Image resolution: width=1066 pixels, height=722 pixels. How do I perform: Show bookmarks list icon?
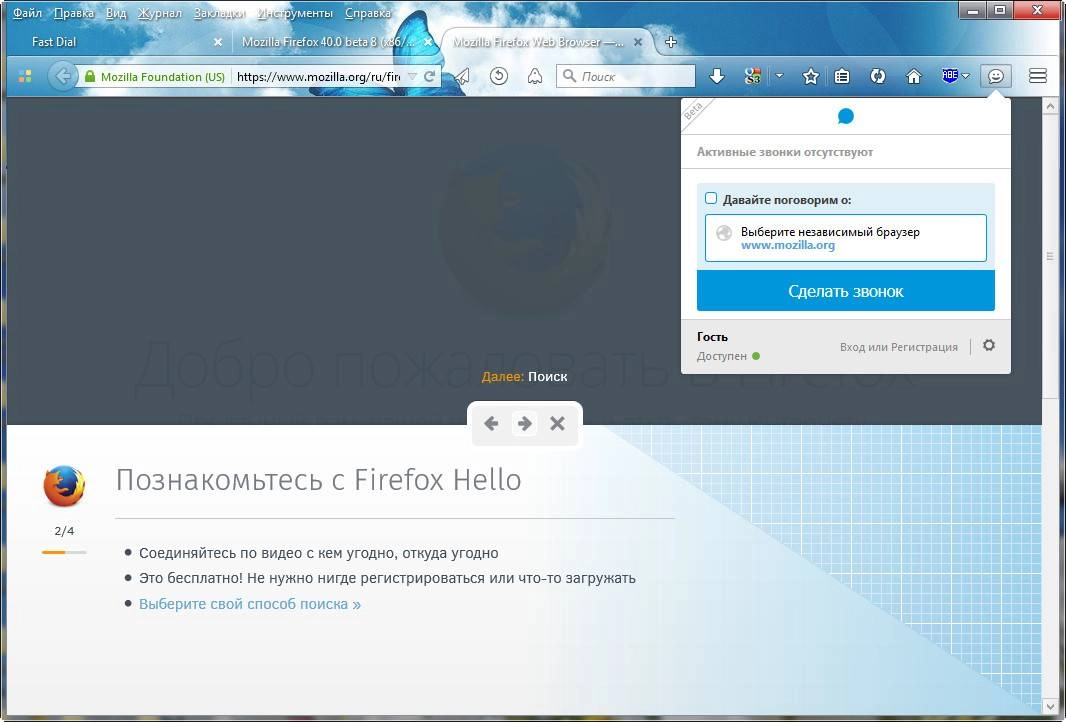842,76
